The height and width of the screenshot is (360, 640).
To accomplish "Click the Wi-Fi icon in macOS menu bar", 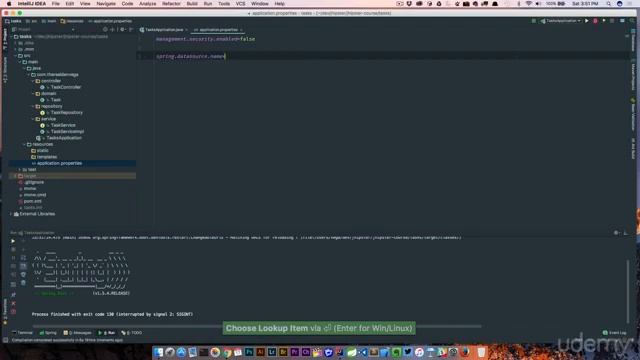I will click(529, 4).
